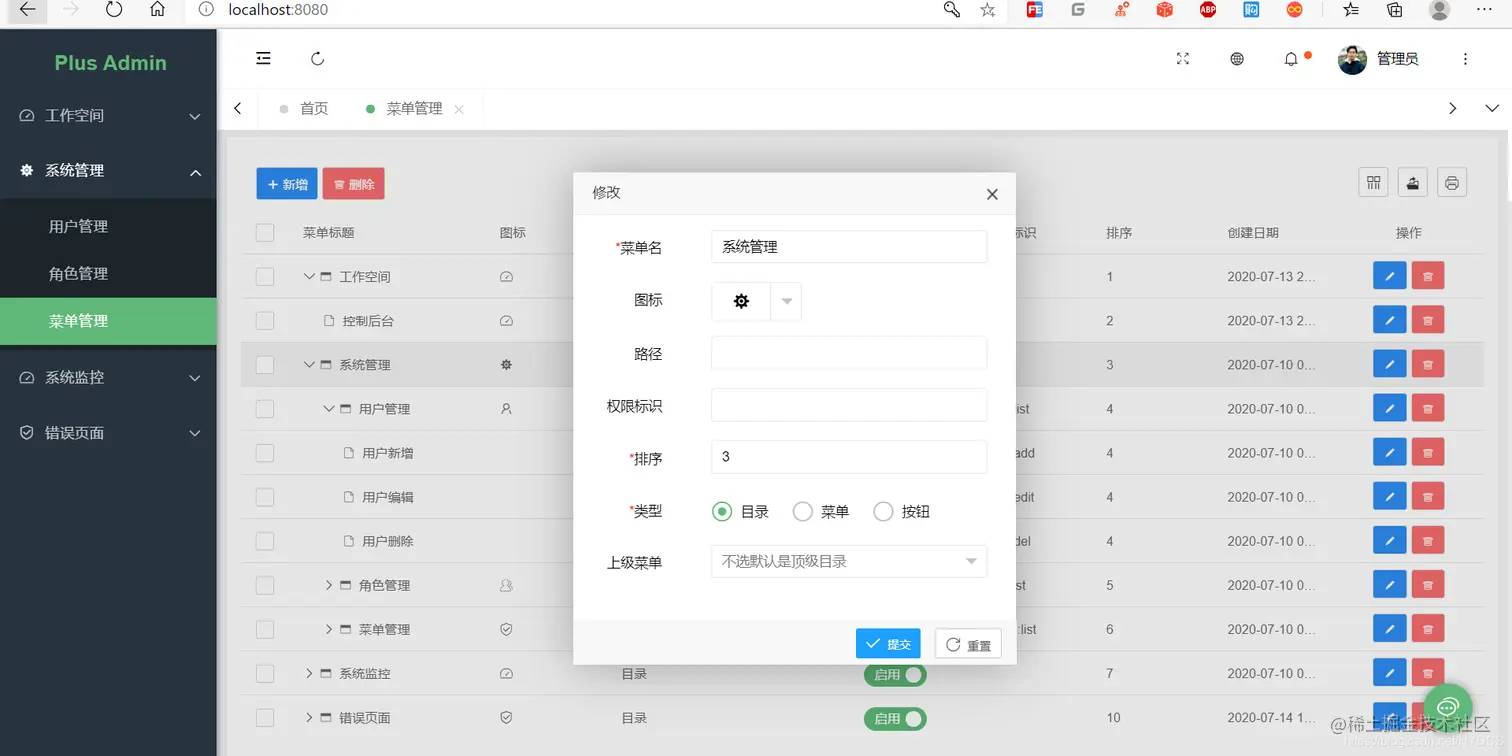Open the 上级菜单 dropdown
The height and width of the screenshot is (756, 1512).
[848, 561]
